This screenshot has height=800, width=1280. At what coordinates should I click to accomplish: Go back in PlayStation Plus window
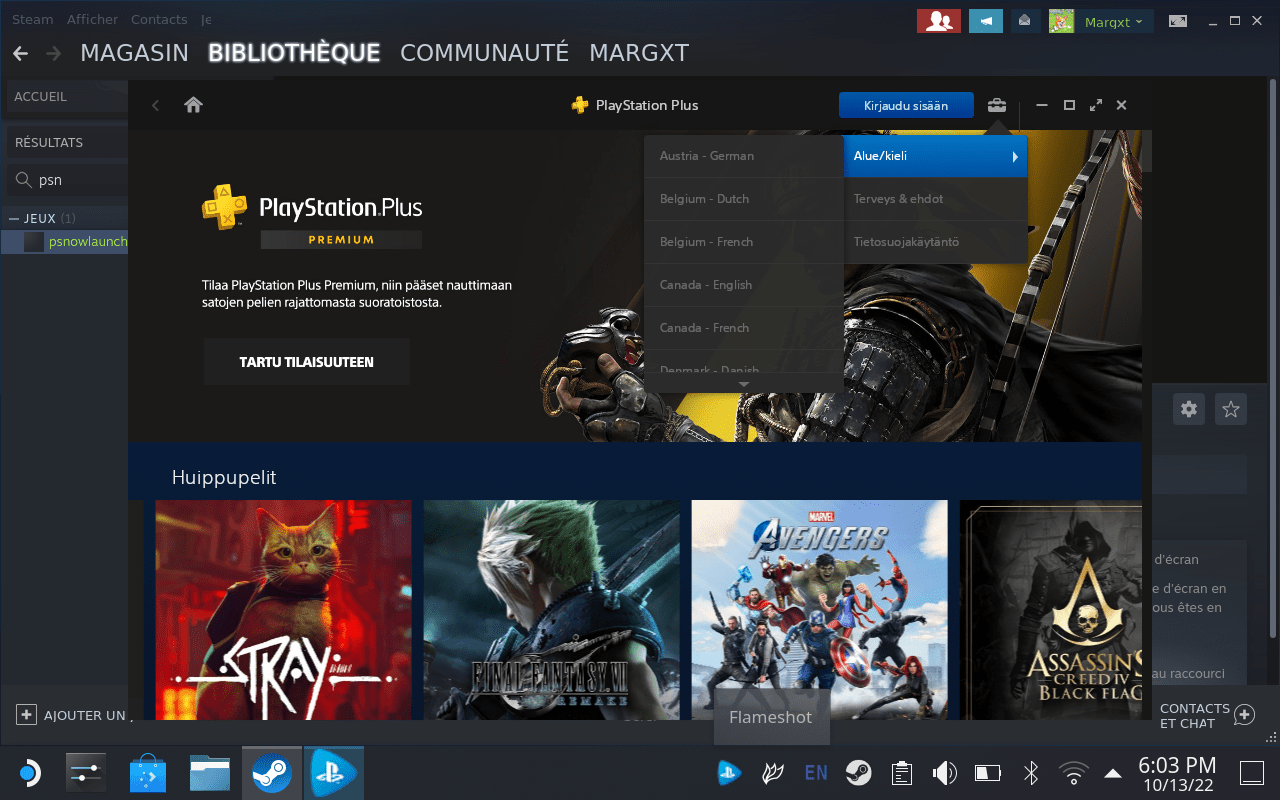pyautogui.click(x=155, y=105)
